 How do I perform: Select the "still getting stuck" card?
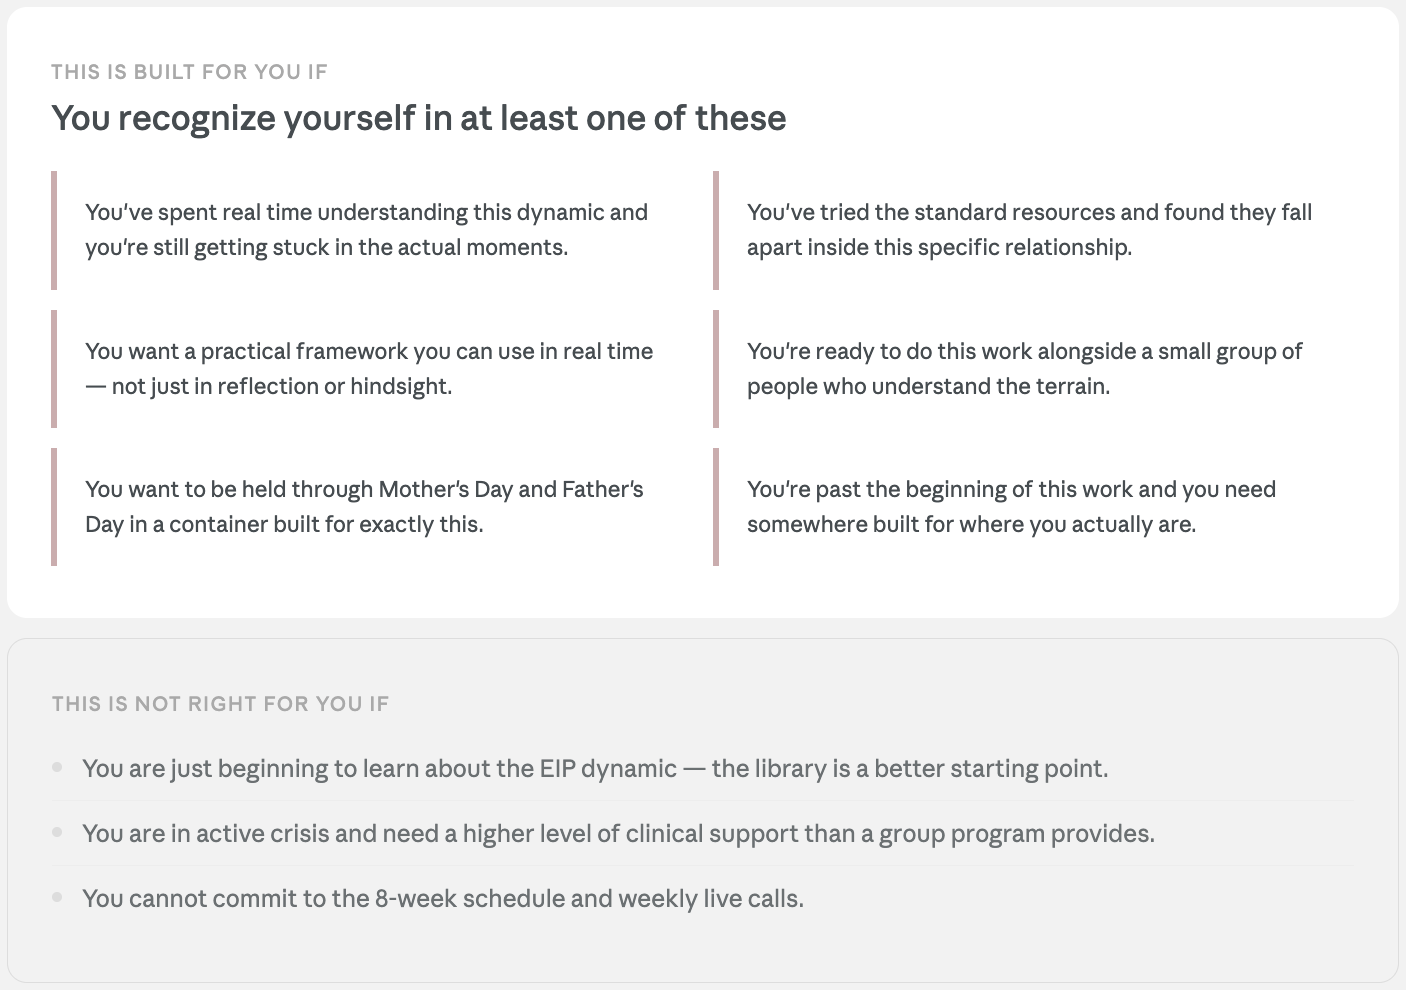pyautogui.click(x=366, y=230)
